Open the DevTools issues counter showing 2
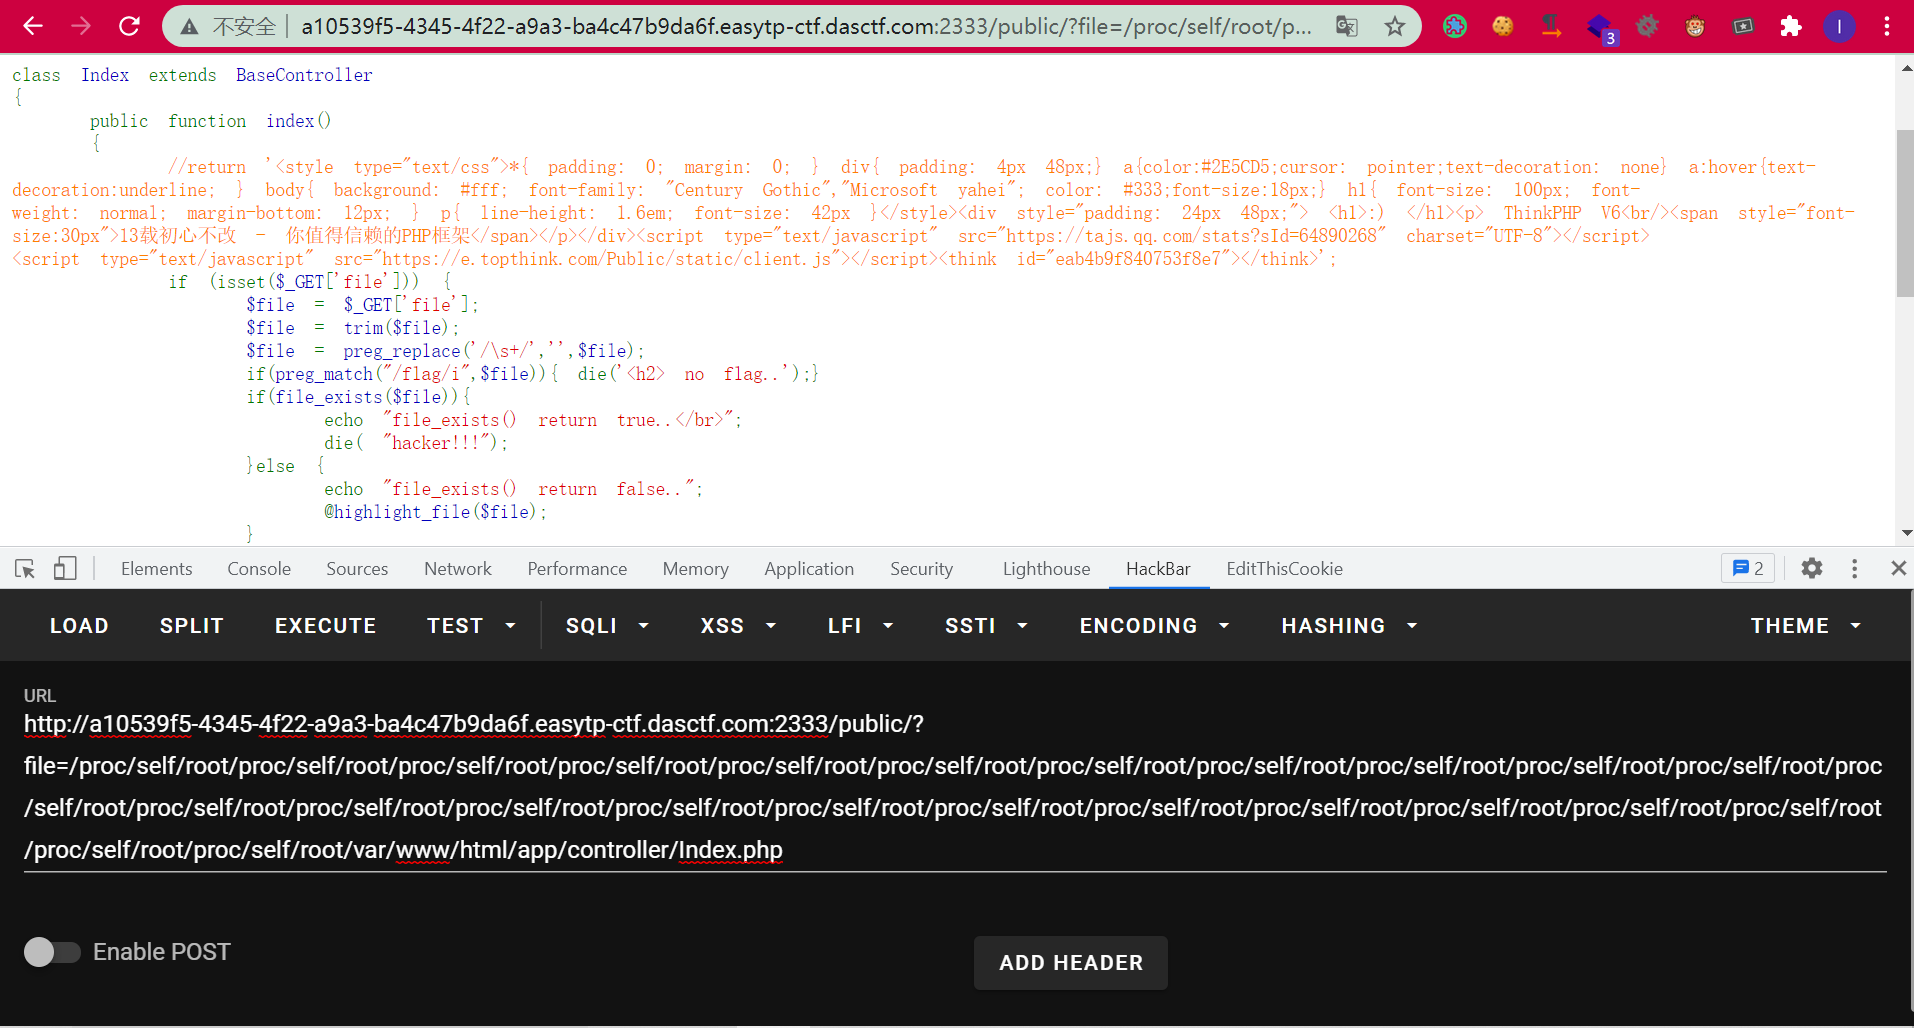The width and height of the screenshot is (1914, 1028). pyautogui.click(x=1747, y=568)
